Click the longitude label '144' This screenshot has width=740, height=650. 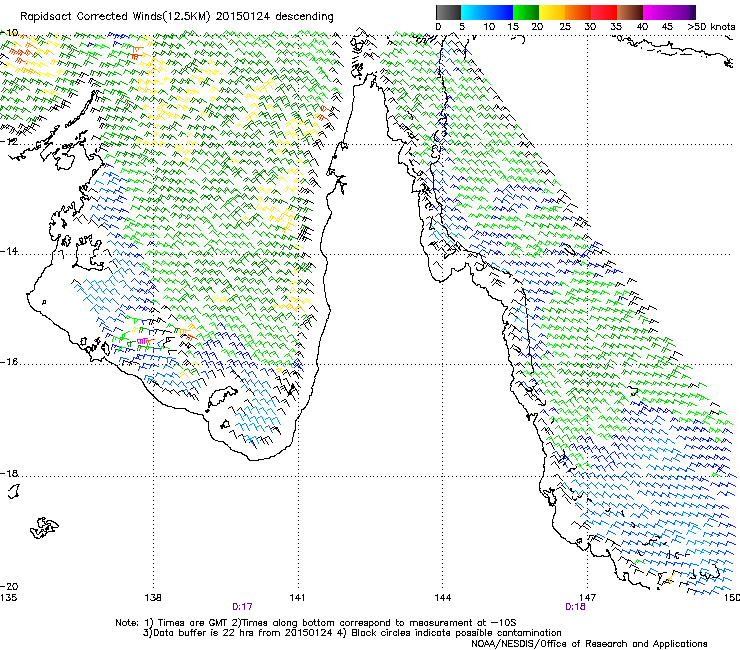(x=443, y=598)
